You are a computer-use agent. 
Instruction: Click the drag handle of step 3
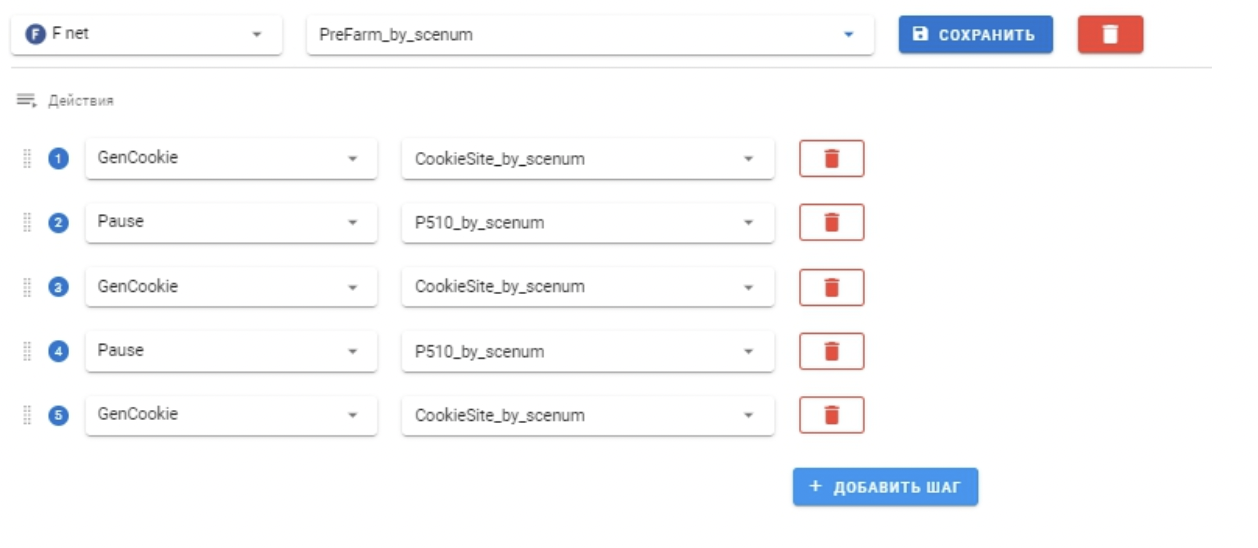[27, 287]
